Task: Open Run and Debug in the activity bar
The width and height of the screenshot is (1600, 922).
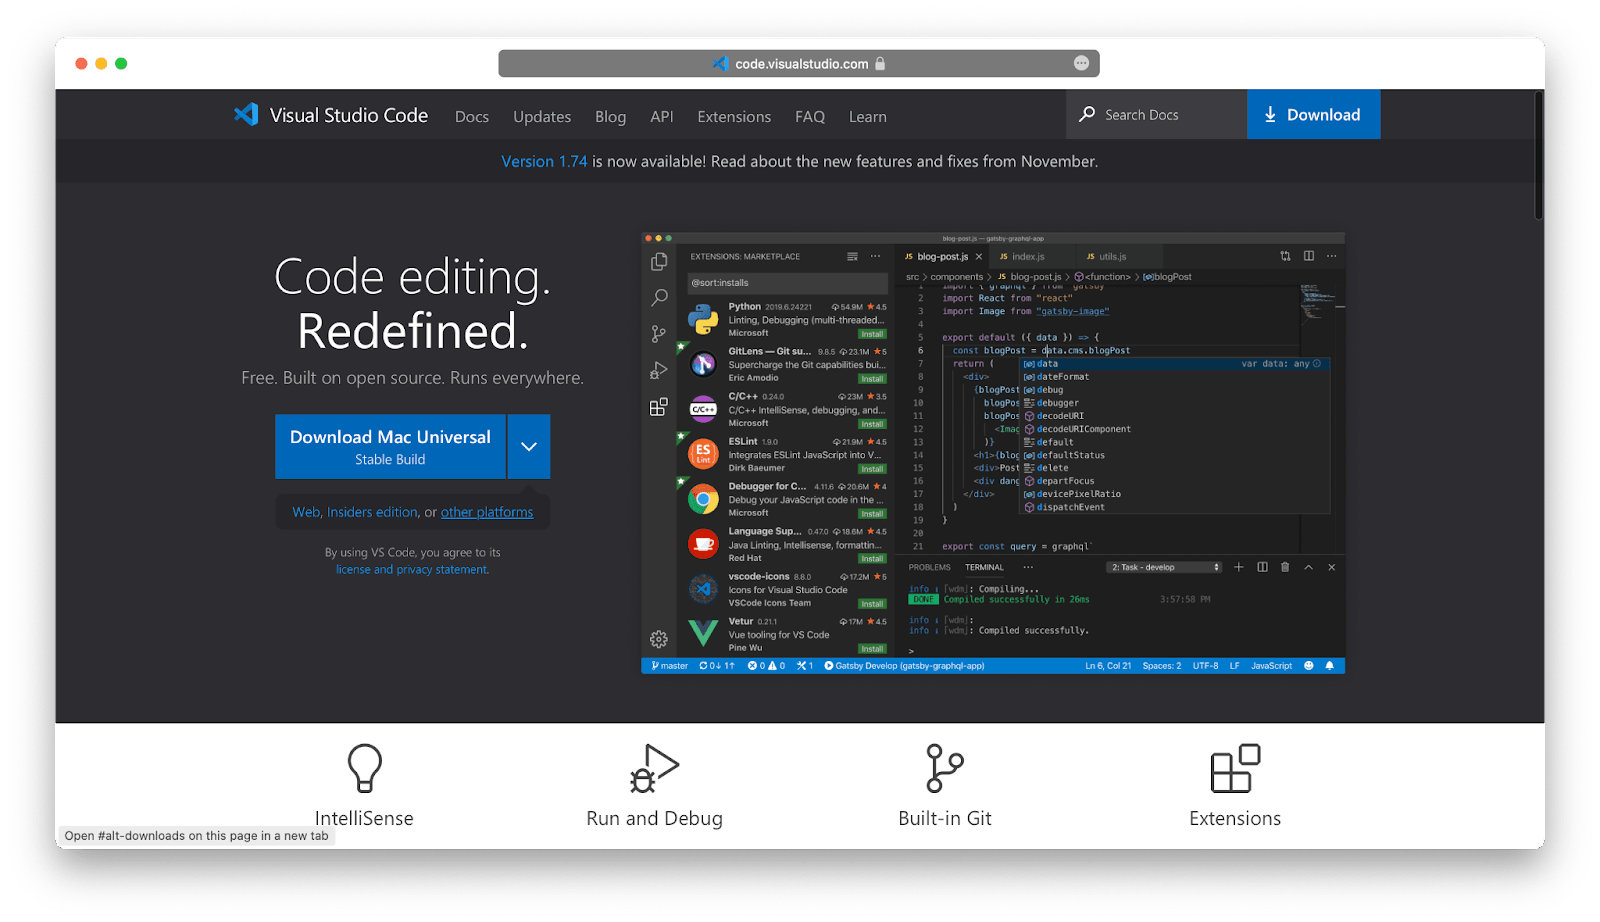Action: click(658, 369)
